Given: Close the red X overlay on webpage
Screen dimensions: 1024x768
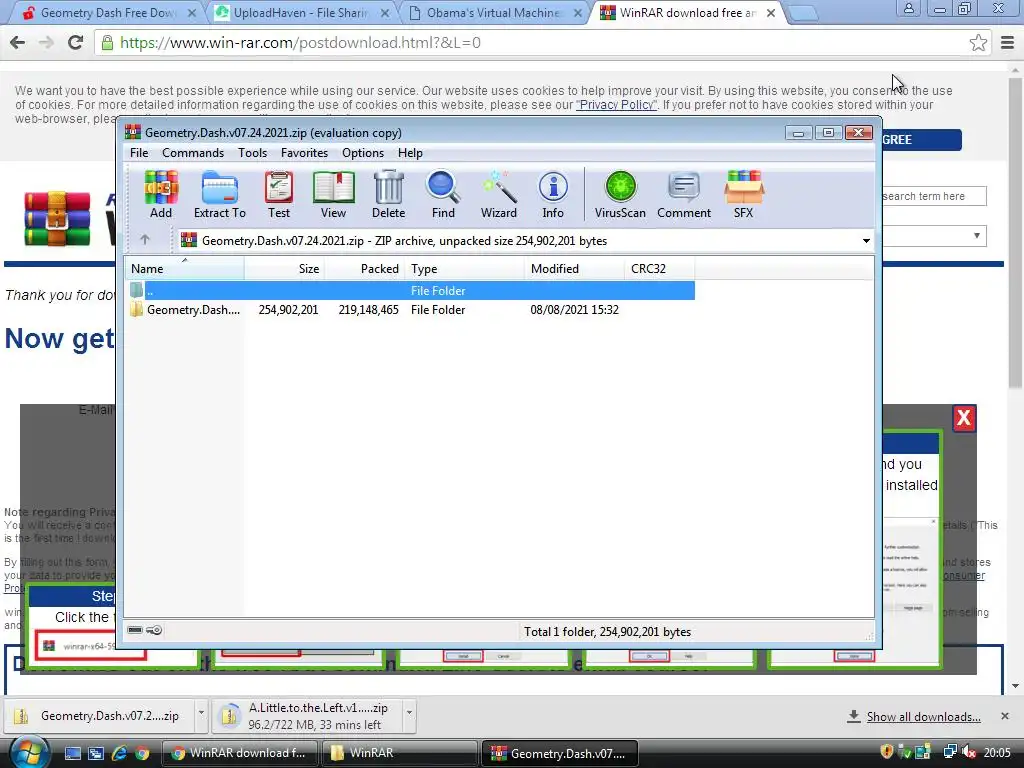Looking at the screenshot, I should (x=964, y=418).
